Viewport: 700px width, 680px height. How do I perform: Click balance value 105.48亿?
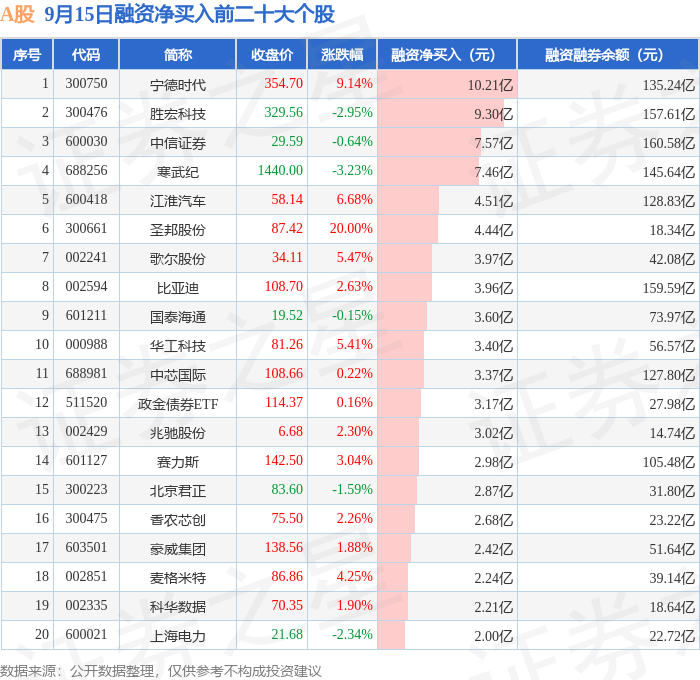[669, 462]
